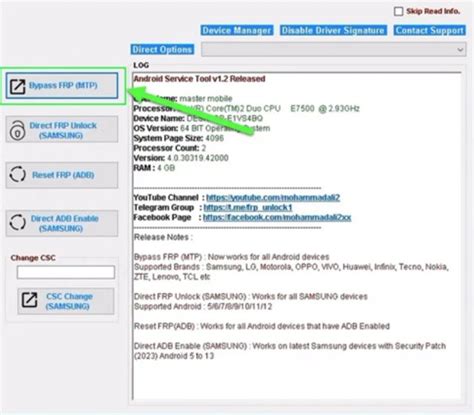Screen dimensions: 474x415
Task: Click the padlock icon on Direct FRP Unlock
Action: pos(17,130)
